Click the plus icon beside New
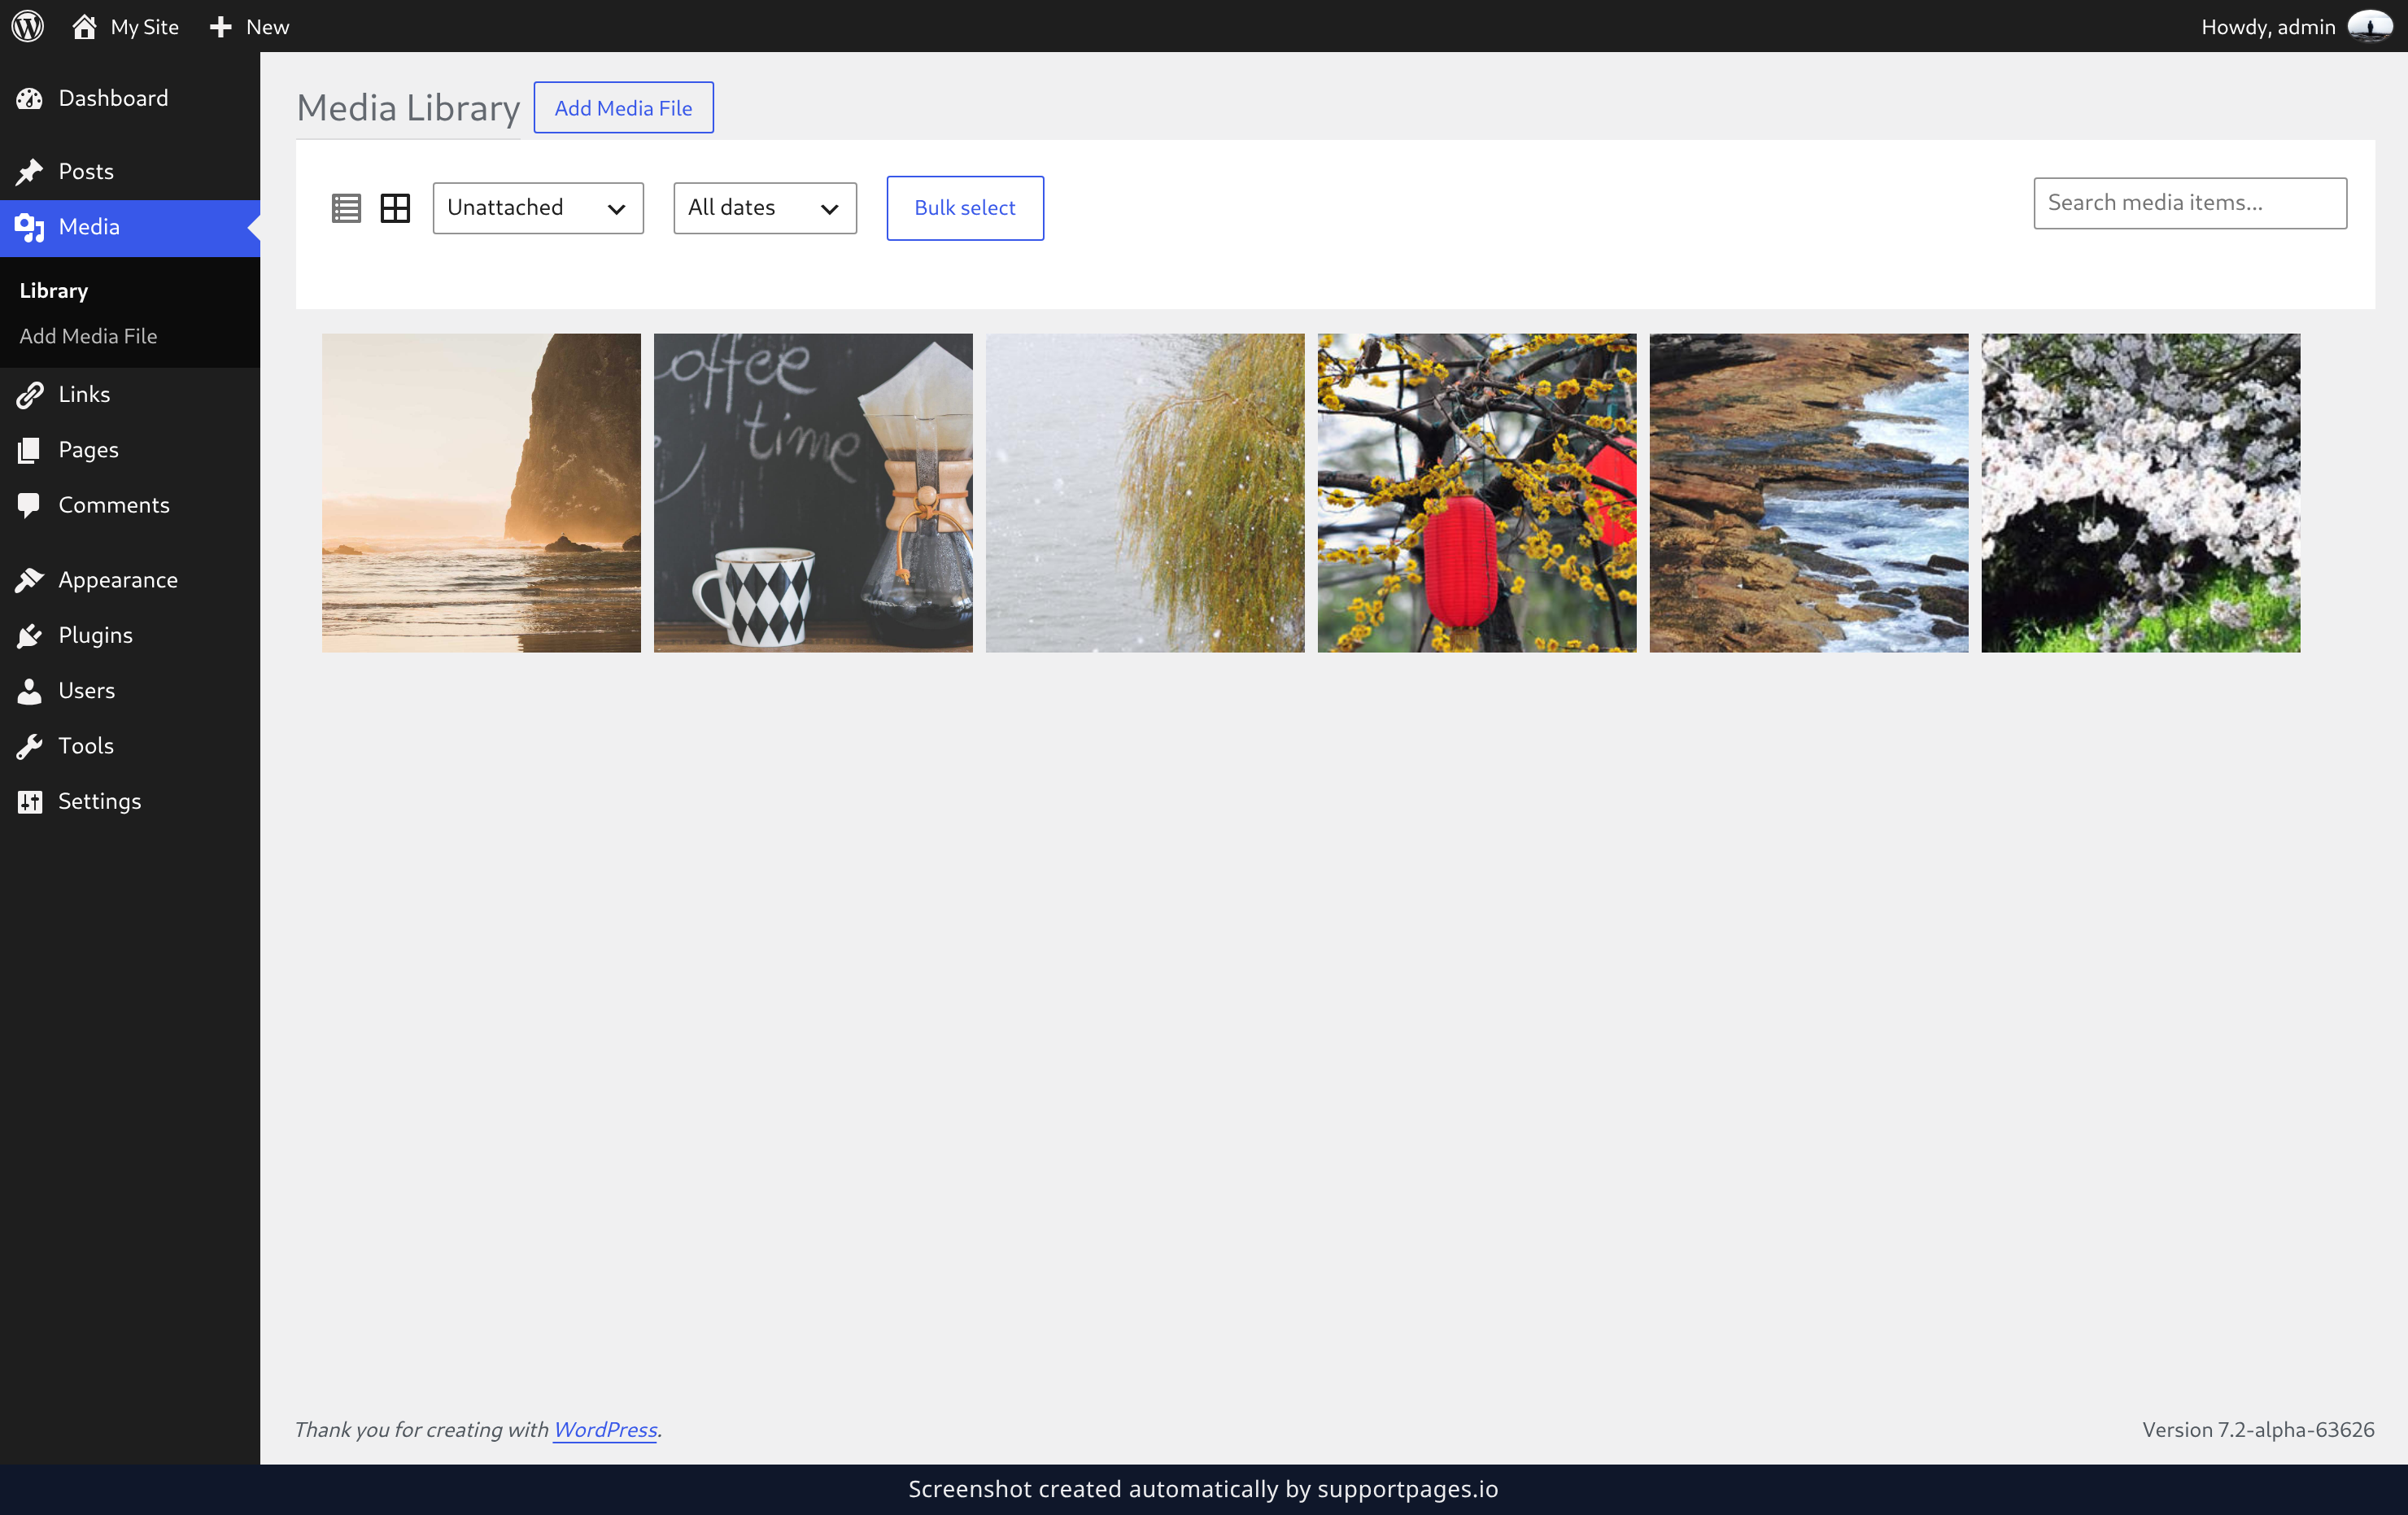Screen dimensions: 2408x1515 click(x=220, y=26)
